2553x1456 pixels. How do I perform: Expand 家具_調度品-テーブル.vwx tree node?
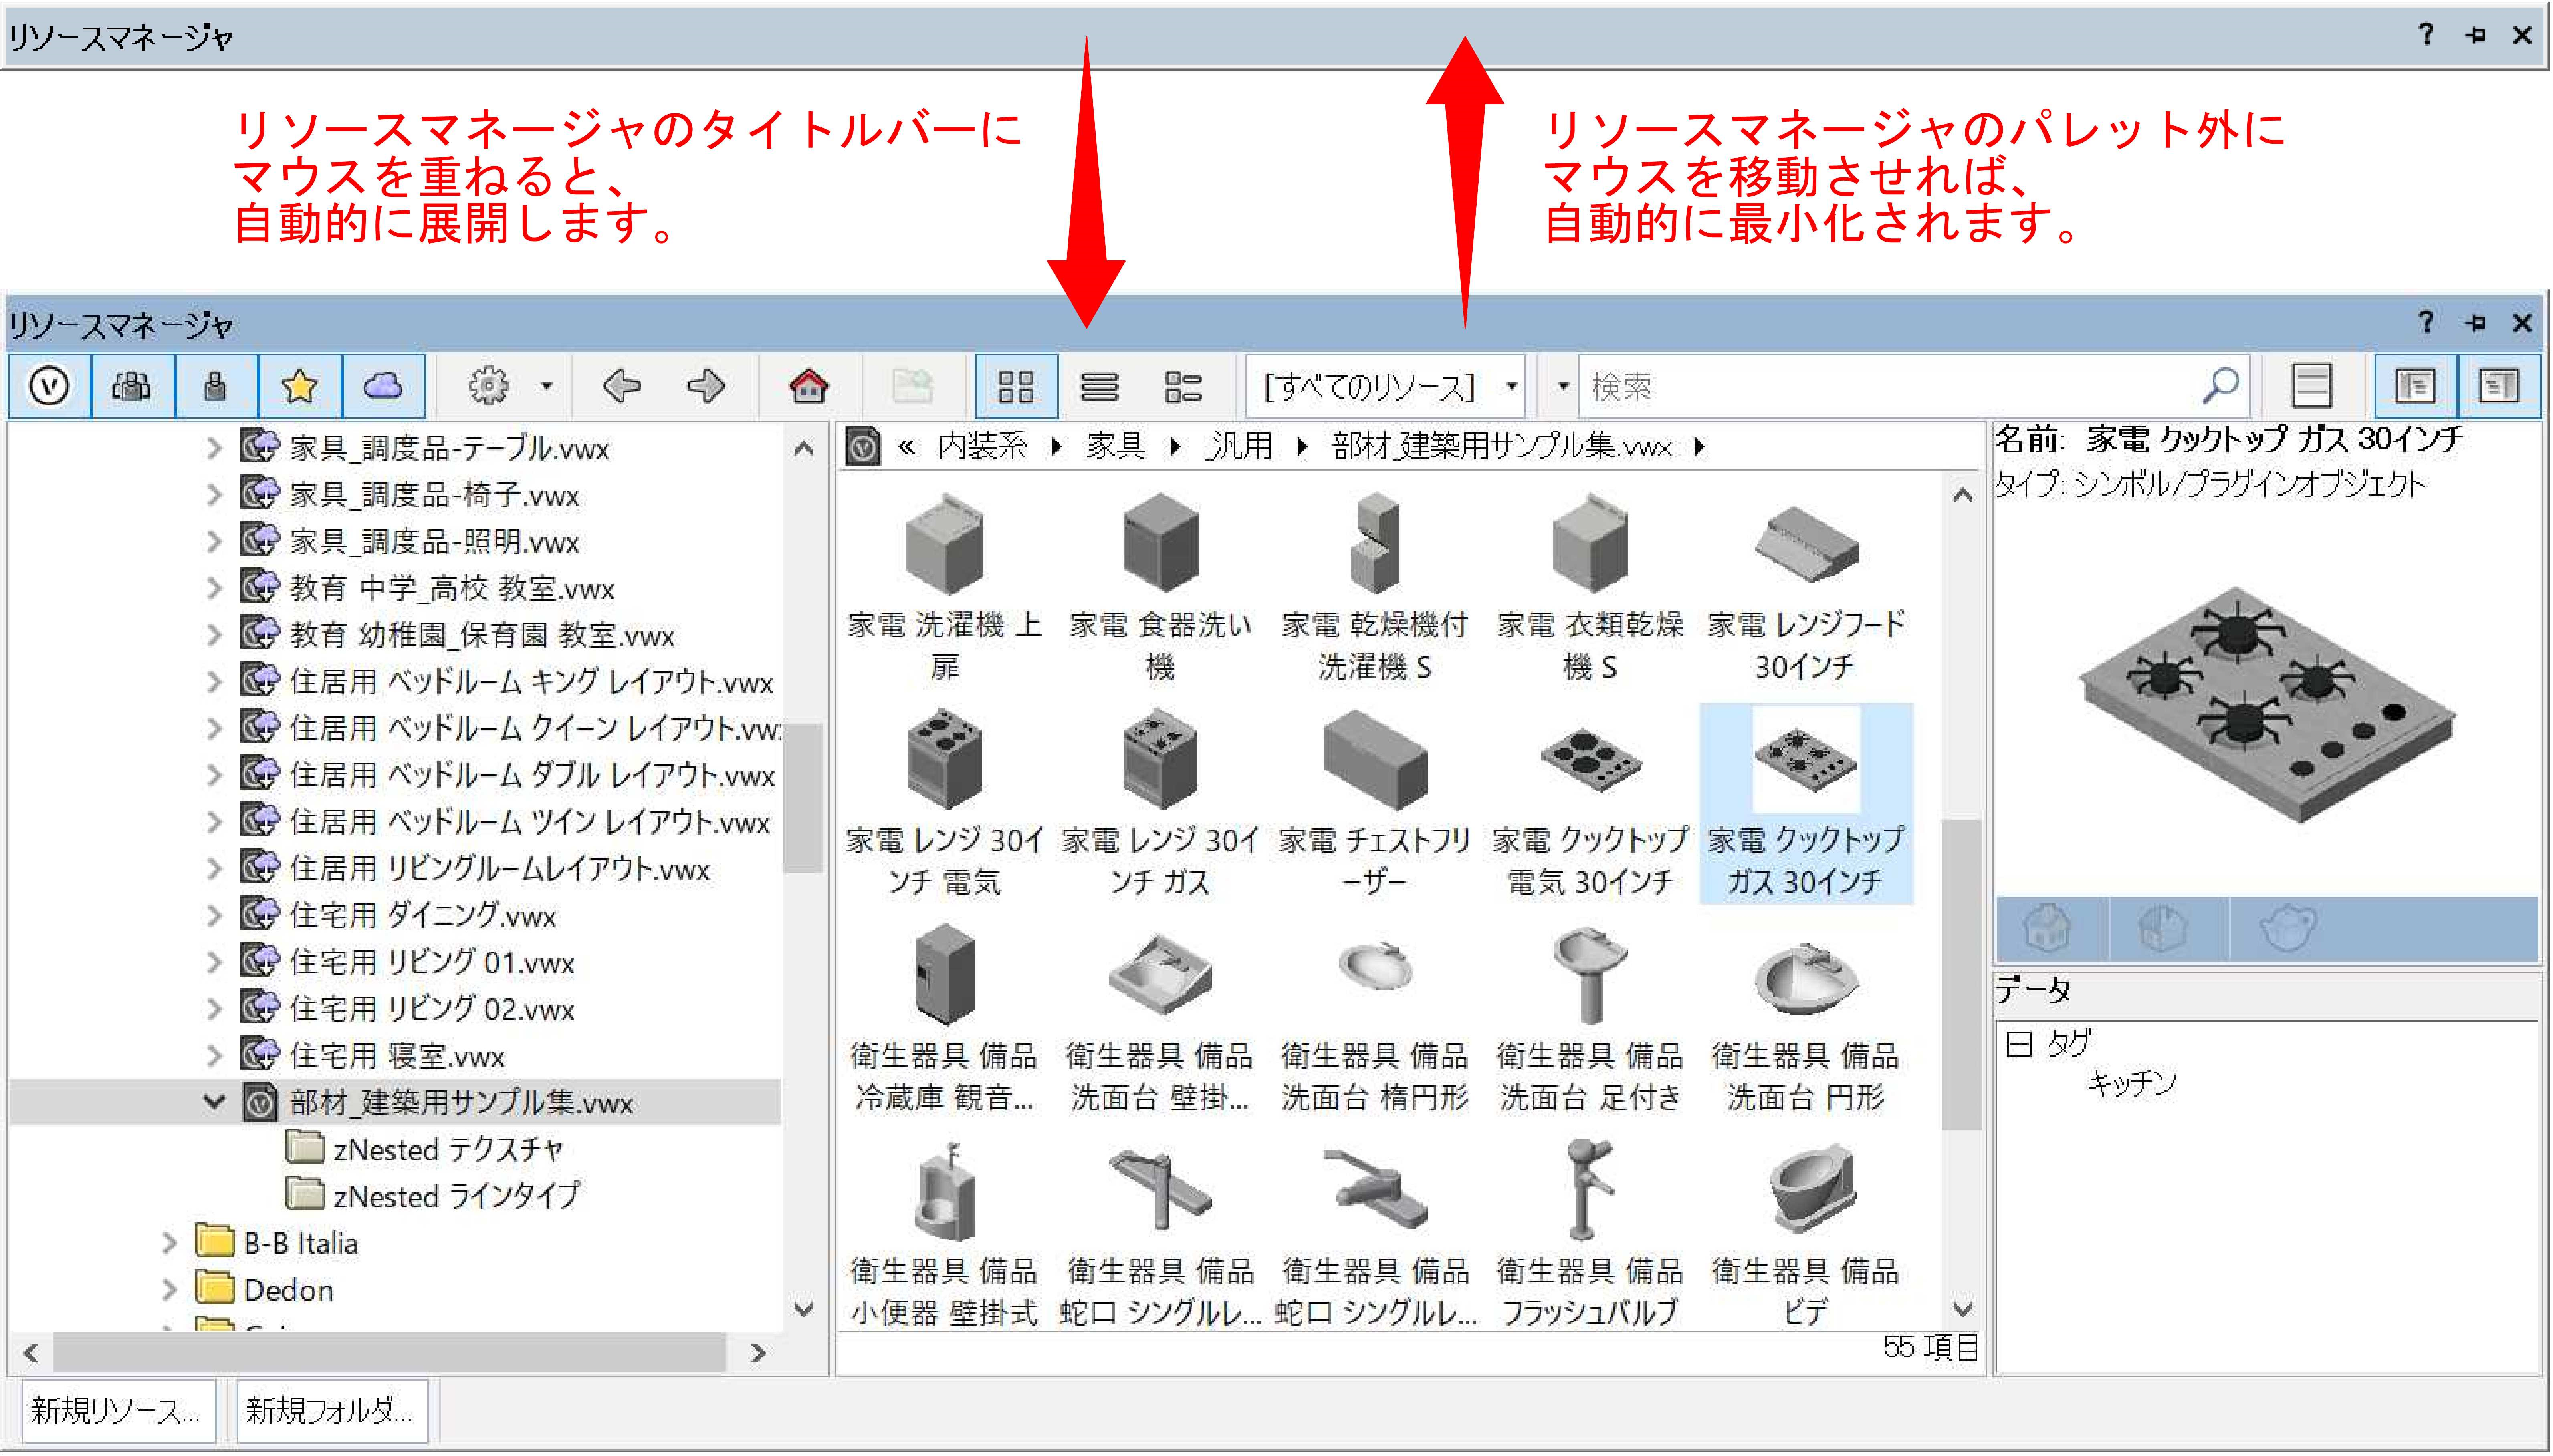214,448
